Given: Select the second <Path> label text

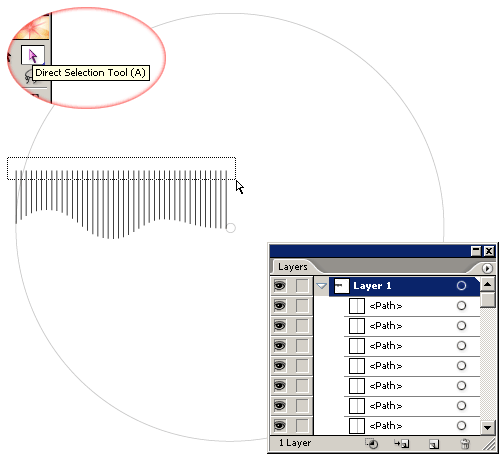Looking at the screenshot, I should coord(386,326).
